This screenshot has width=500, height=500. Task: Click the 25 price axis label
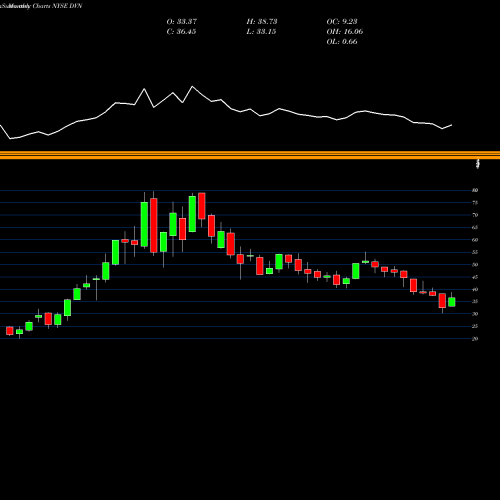475,326
